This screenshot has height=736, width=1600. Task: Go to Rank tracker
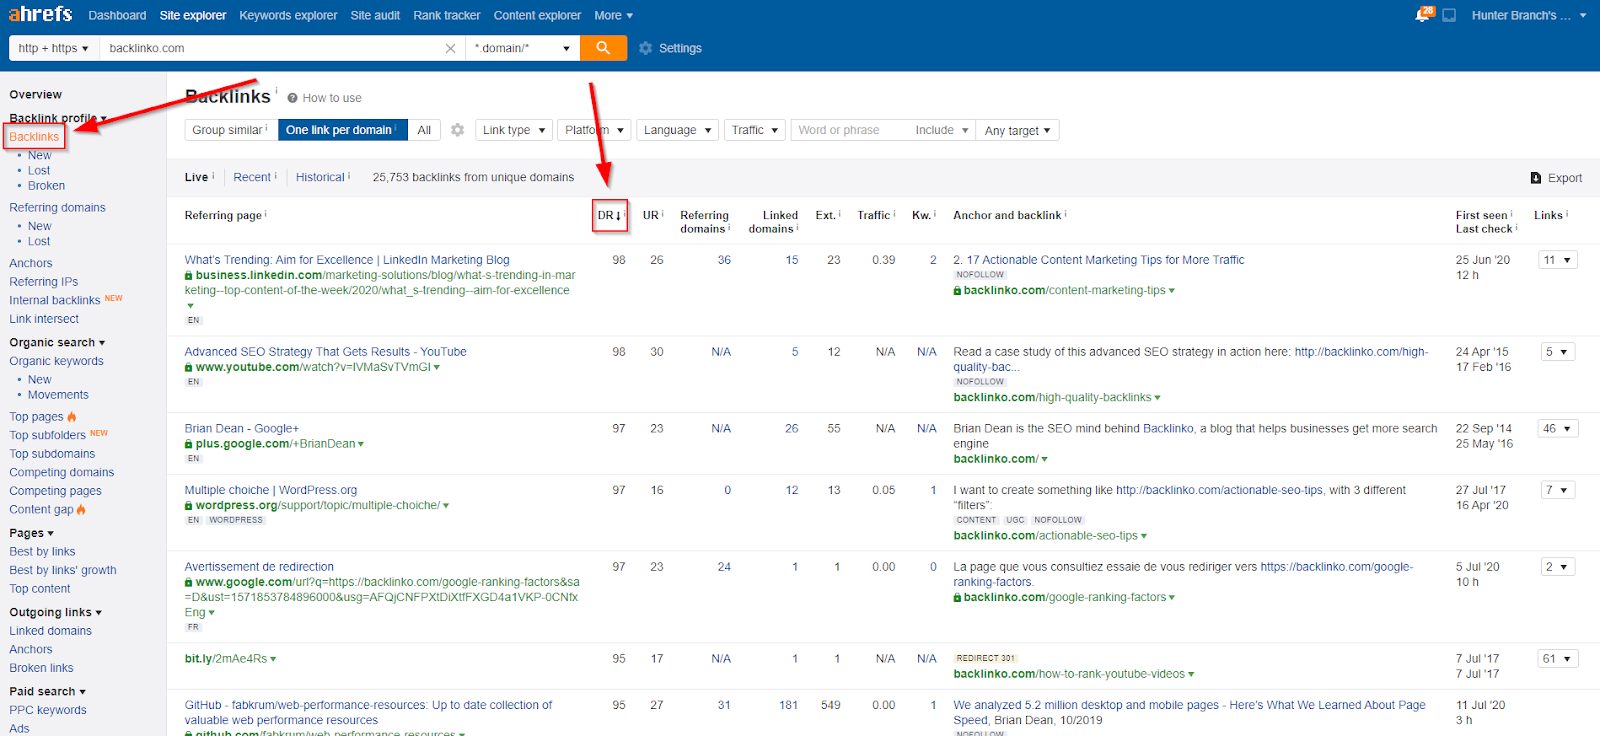point(447,15)
